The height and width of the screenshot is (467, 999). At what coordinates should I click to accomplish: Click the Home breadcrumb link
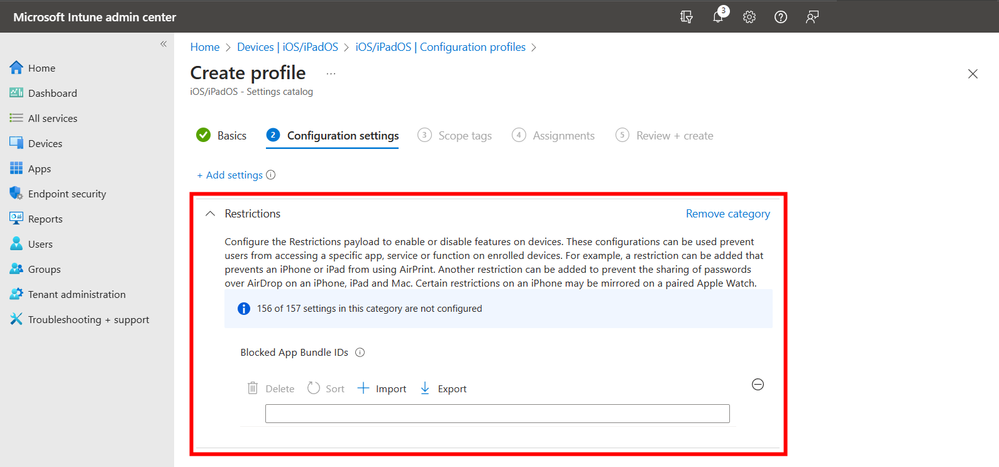click(205, 47)
